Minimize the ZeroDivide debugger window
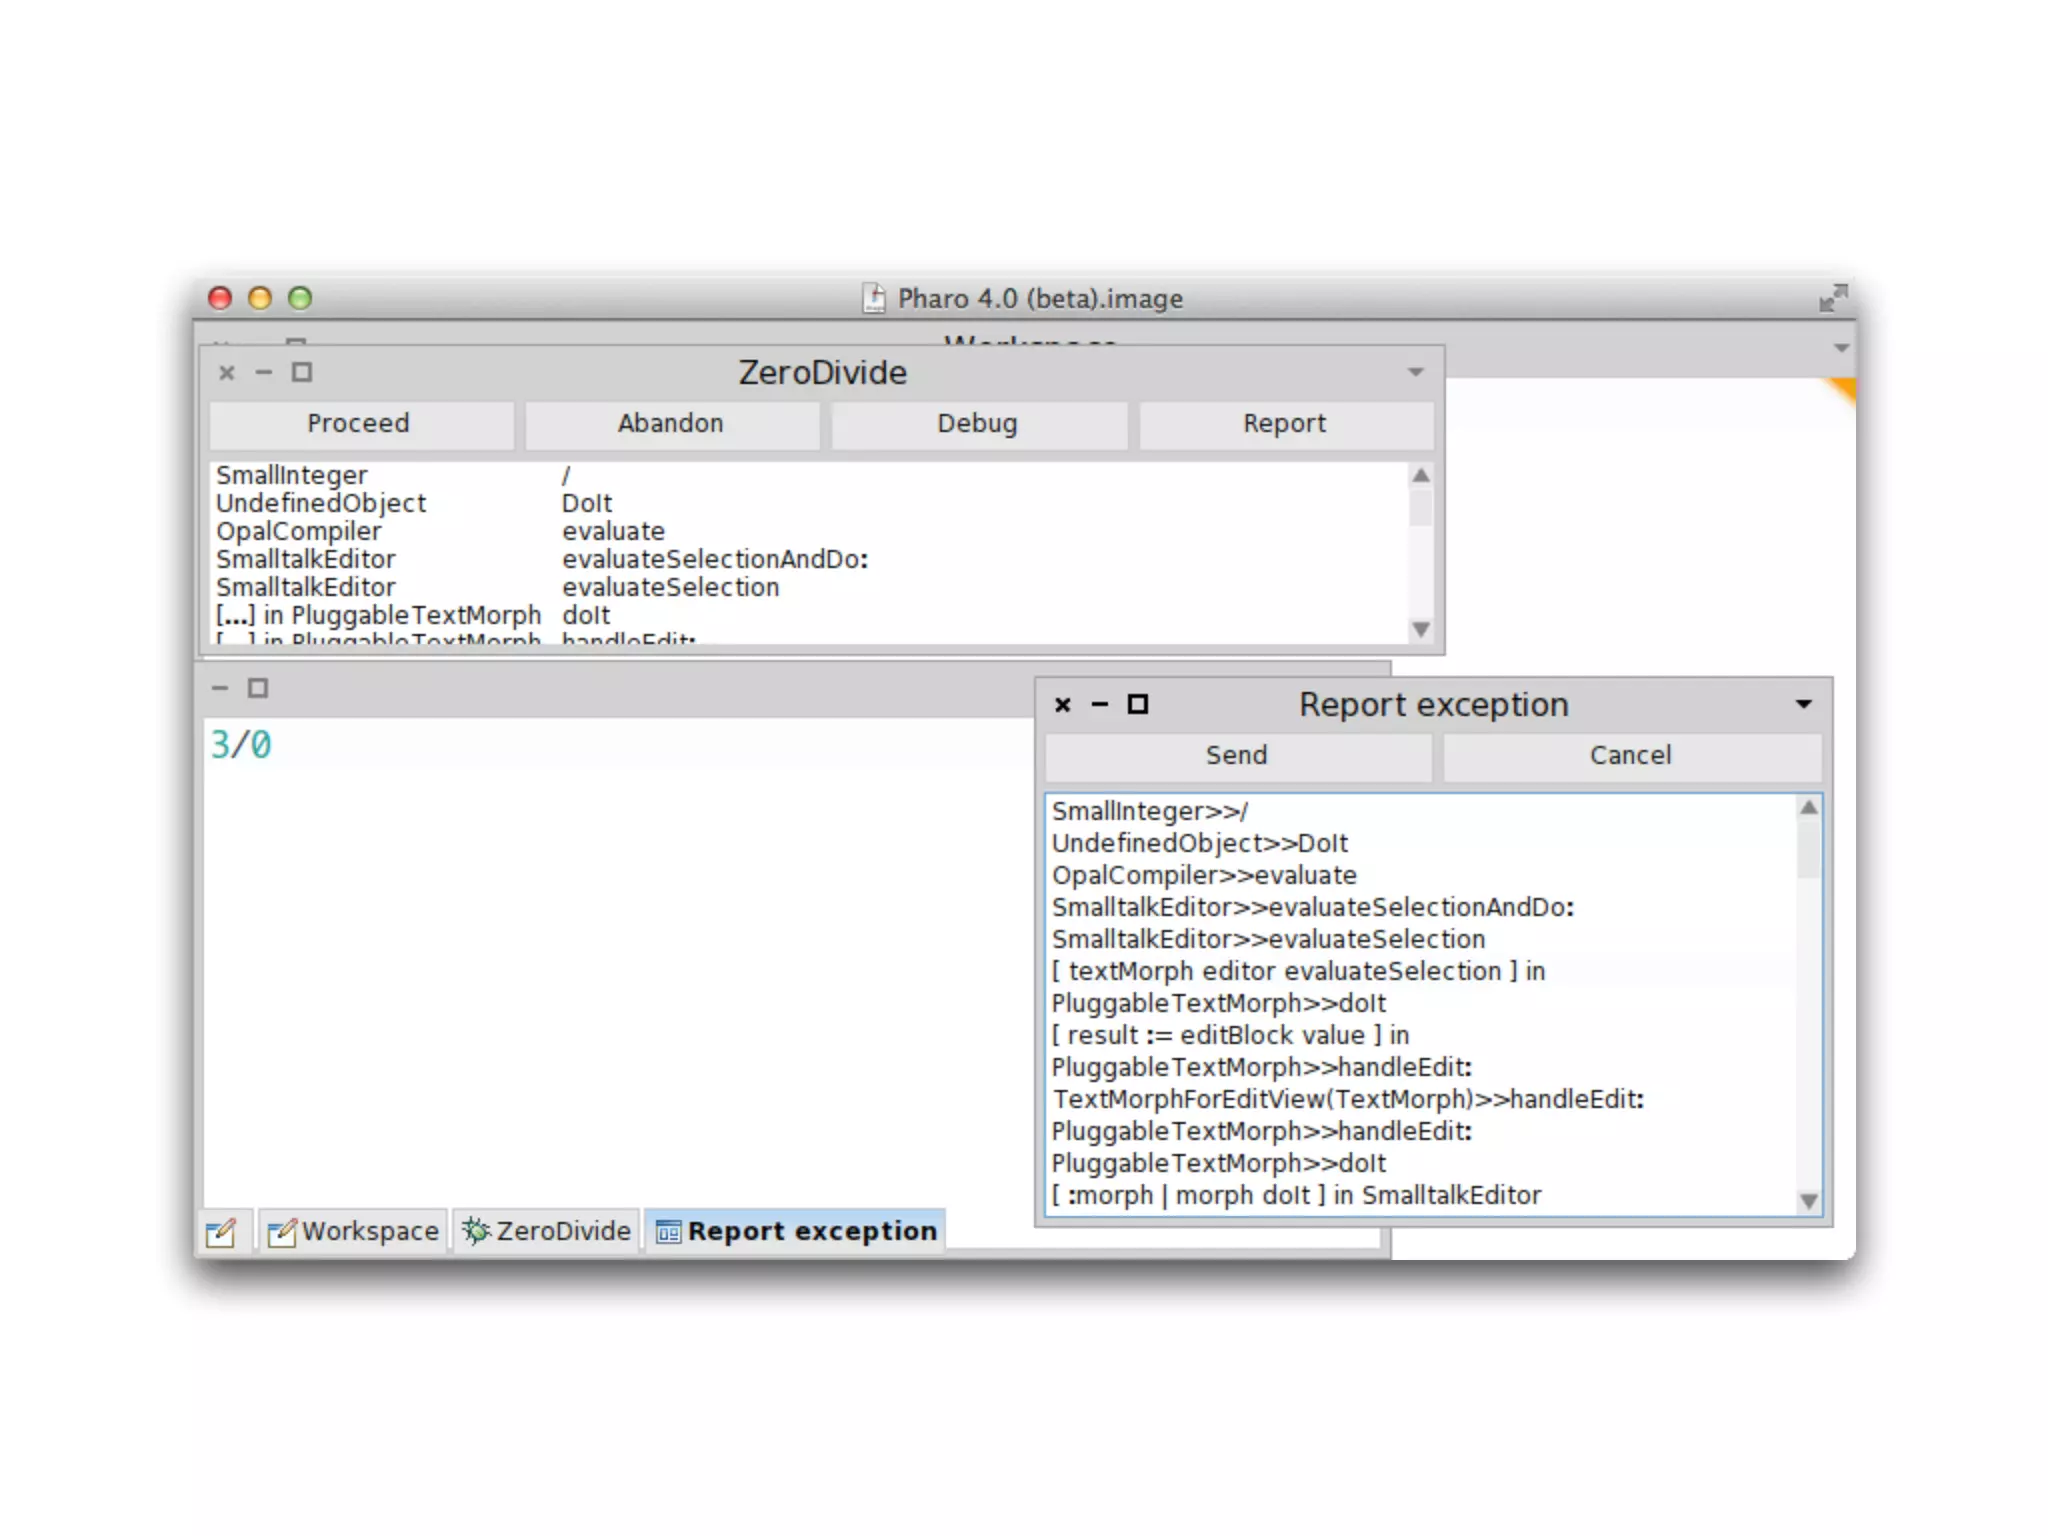Image resolution: width=2048 pixels, height=1536 pixels. pos(264,373)
